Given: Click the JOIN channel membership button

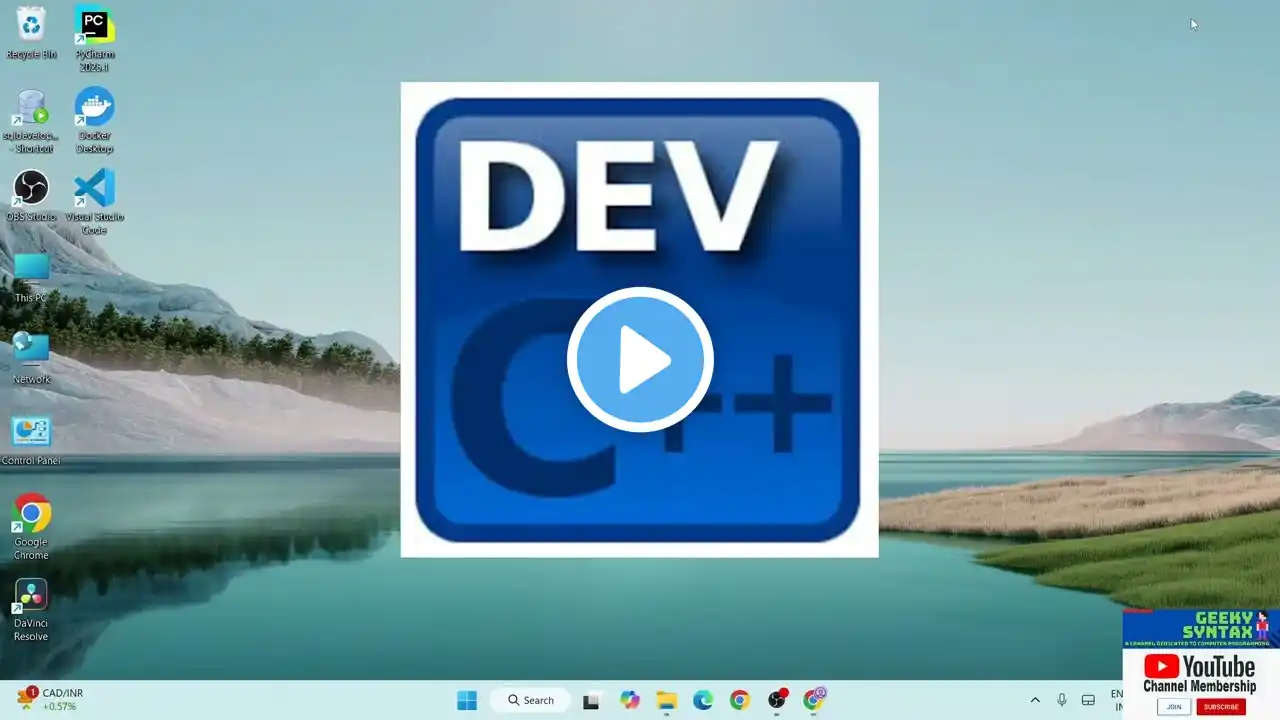Looking at the screenshot, I should (1174, 707).
